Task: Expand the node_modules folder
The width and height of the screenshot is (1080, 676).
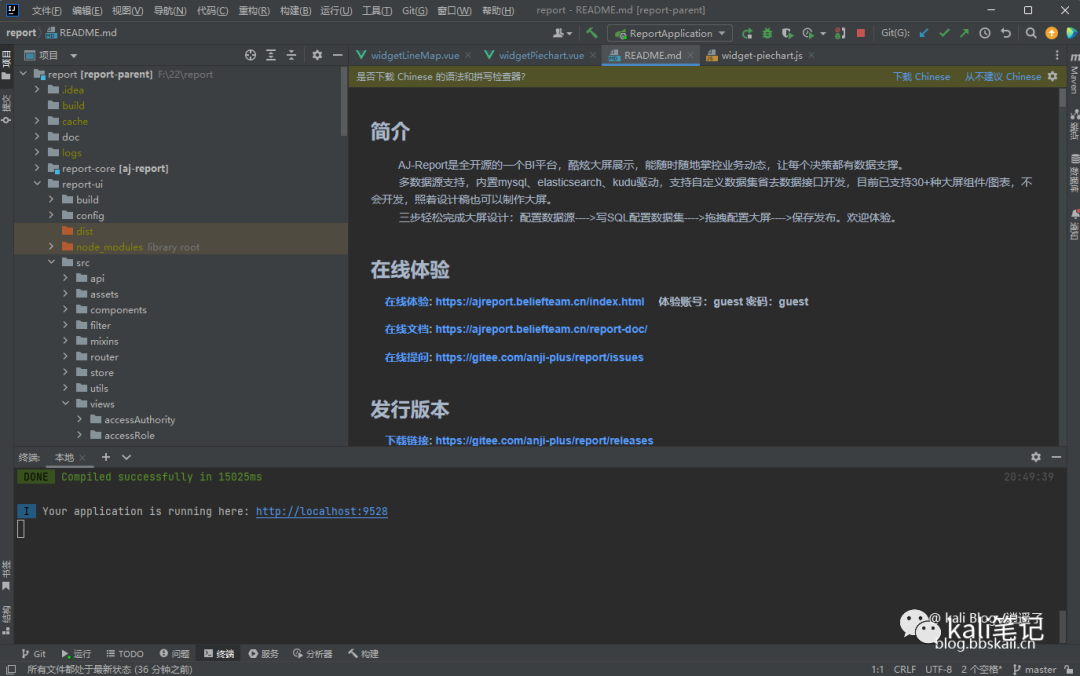Action: (x=52, y=247)
